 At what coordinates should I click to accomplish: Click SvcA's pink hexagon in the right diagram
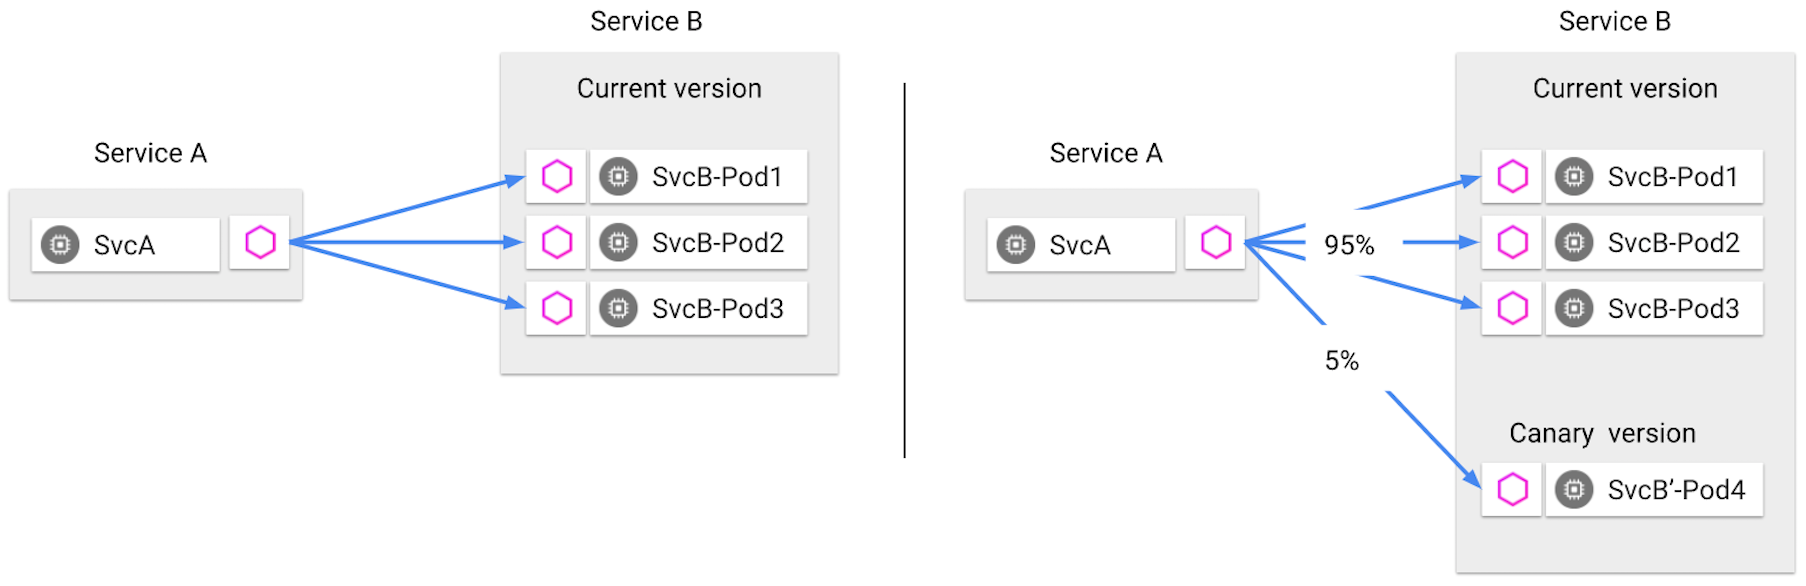pos(1216,242)
